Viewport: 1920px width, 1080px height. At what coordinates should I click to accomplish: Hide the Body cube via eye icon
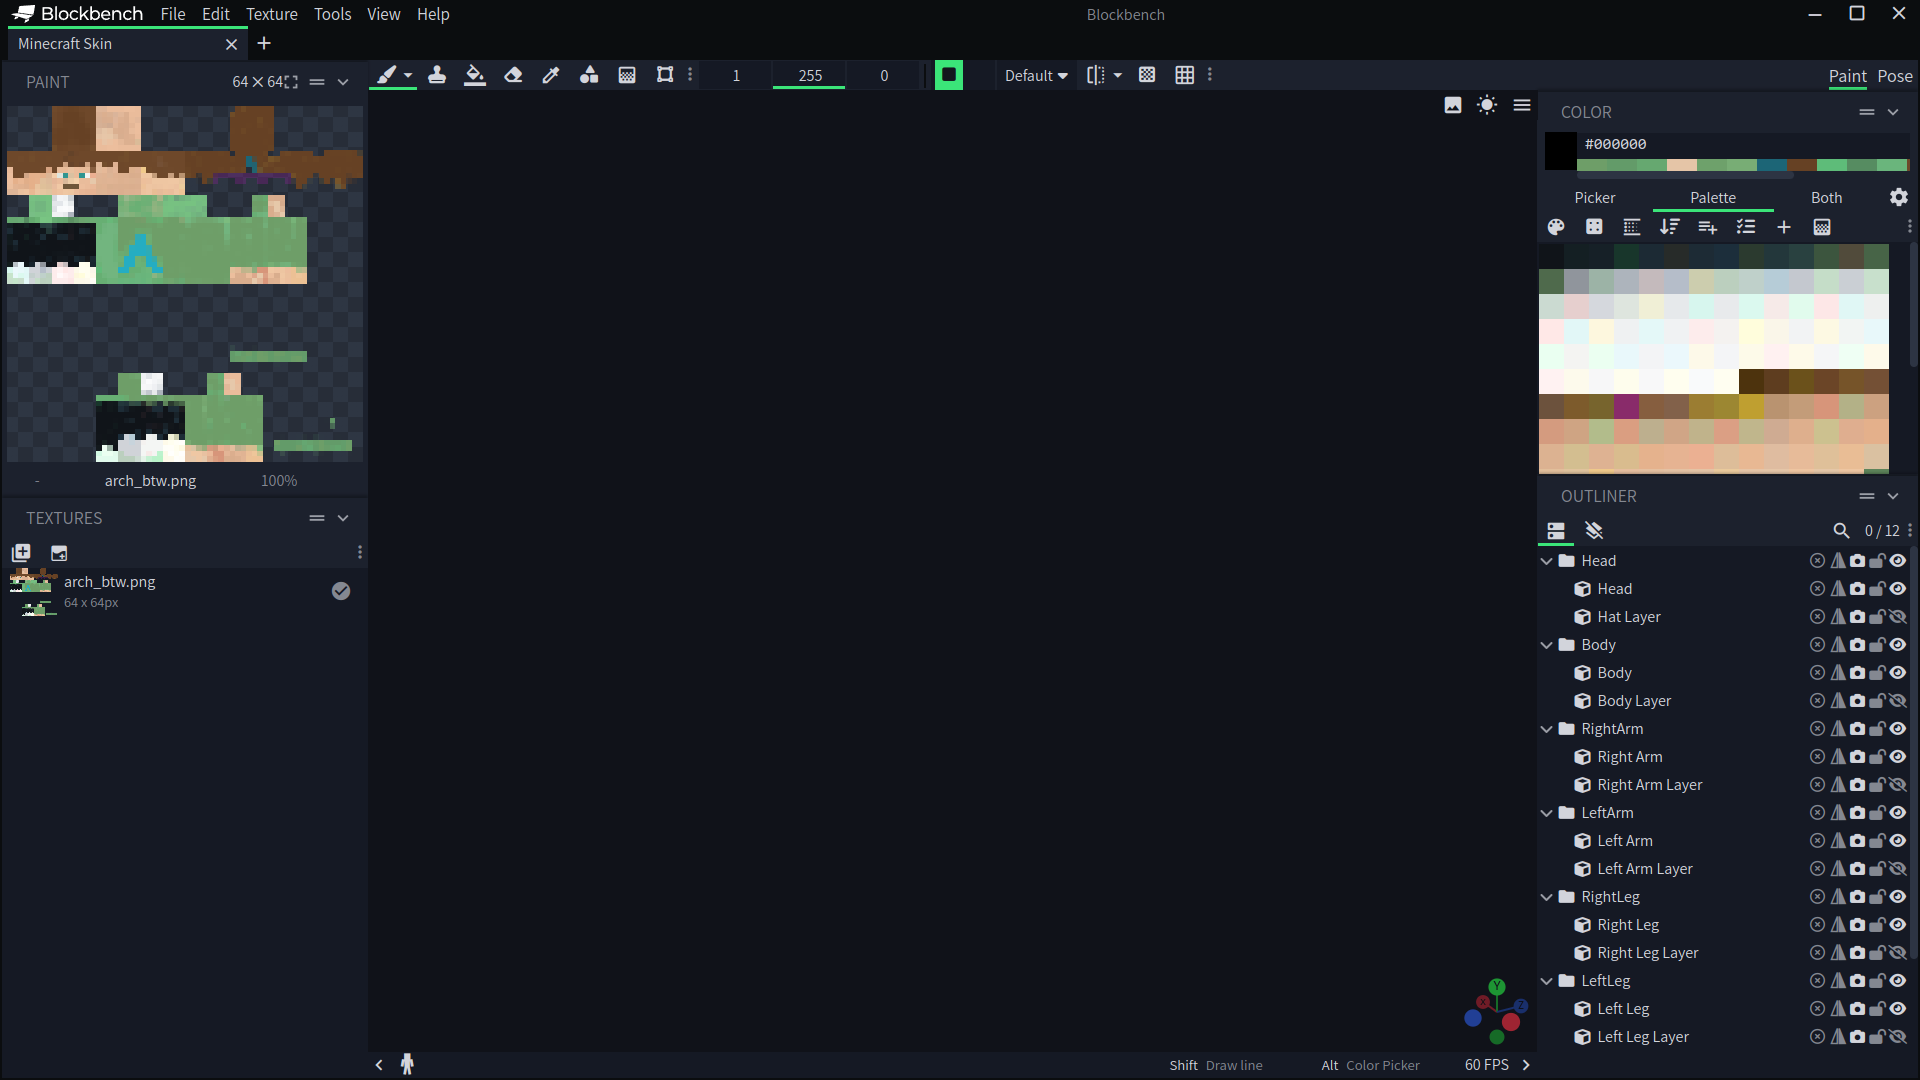click(1898, 673)
